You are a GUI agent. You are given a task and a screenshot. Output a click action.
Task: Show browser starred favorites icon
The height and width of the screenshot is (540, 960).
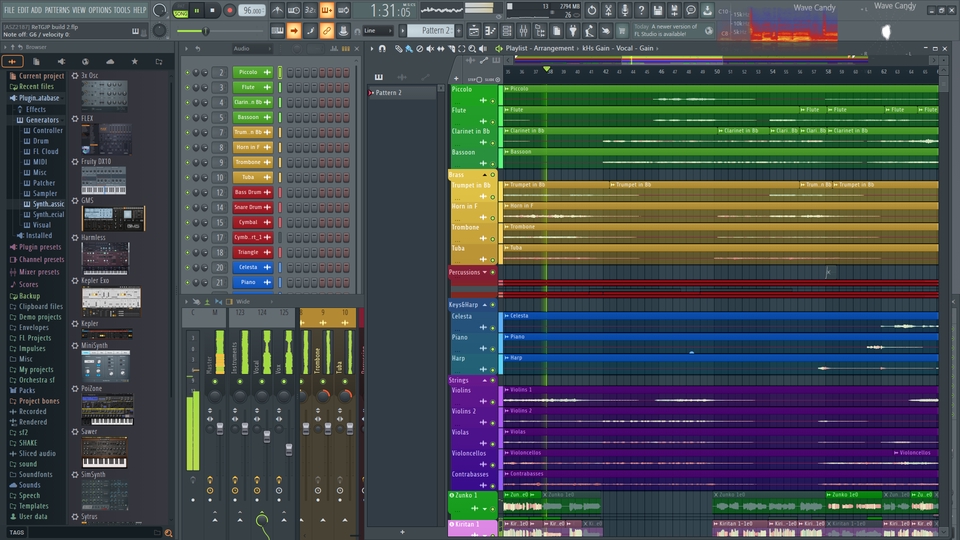pos(134,61)
